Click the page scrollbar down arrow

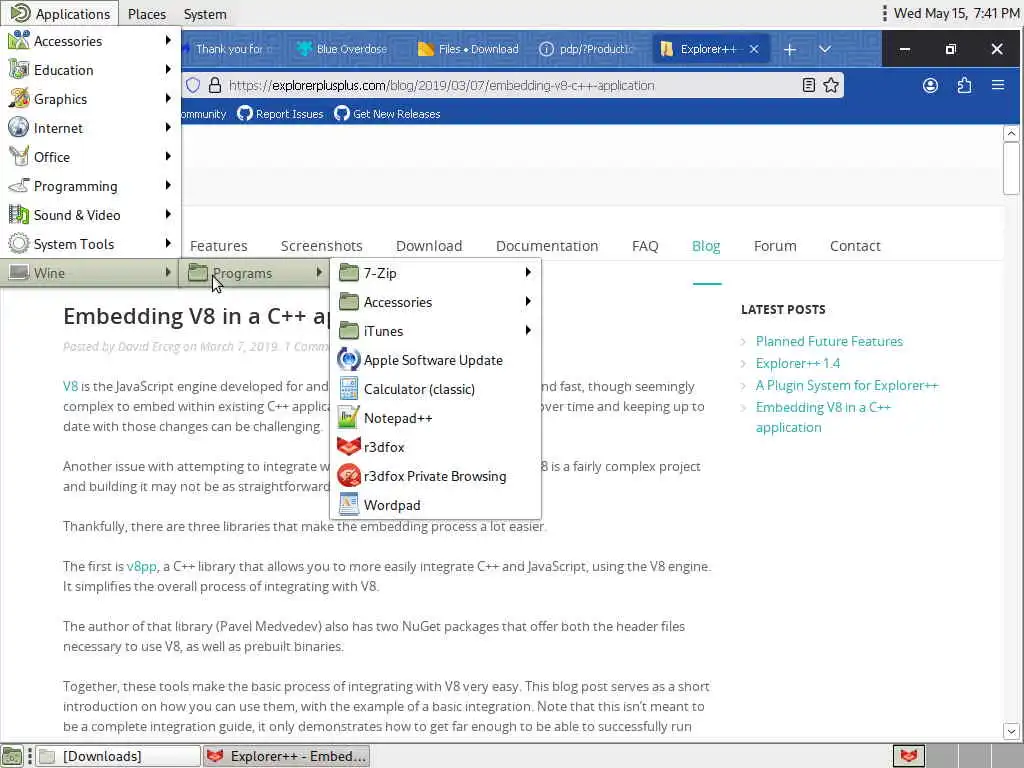1011,731
